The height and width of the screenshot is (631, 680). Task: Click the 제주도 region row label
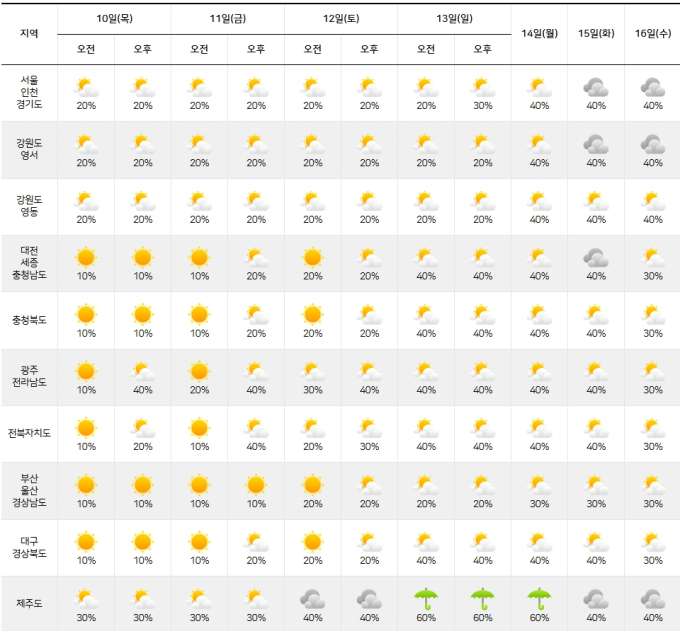point(29,603)
